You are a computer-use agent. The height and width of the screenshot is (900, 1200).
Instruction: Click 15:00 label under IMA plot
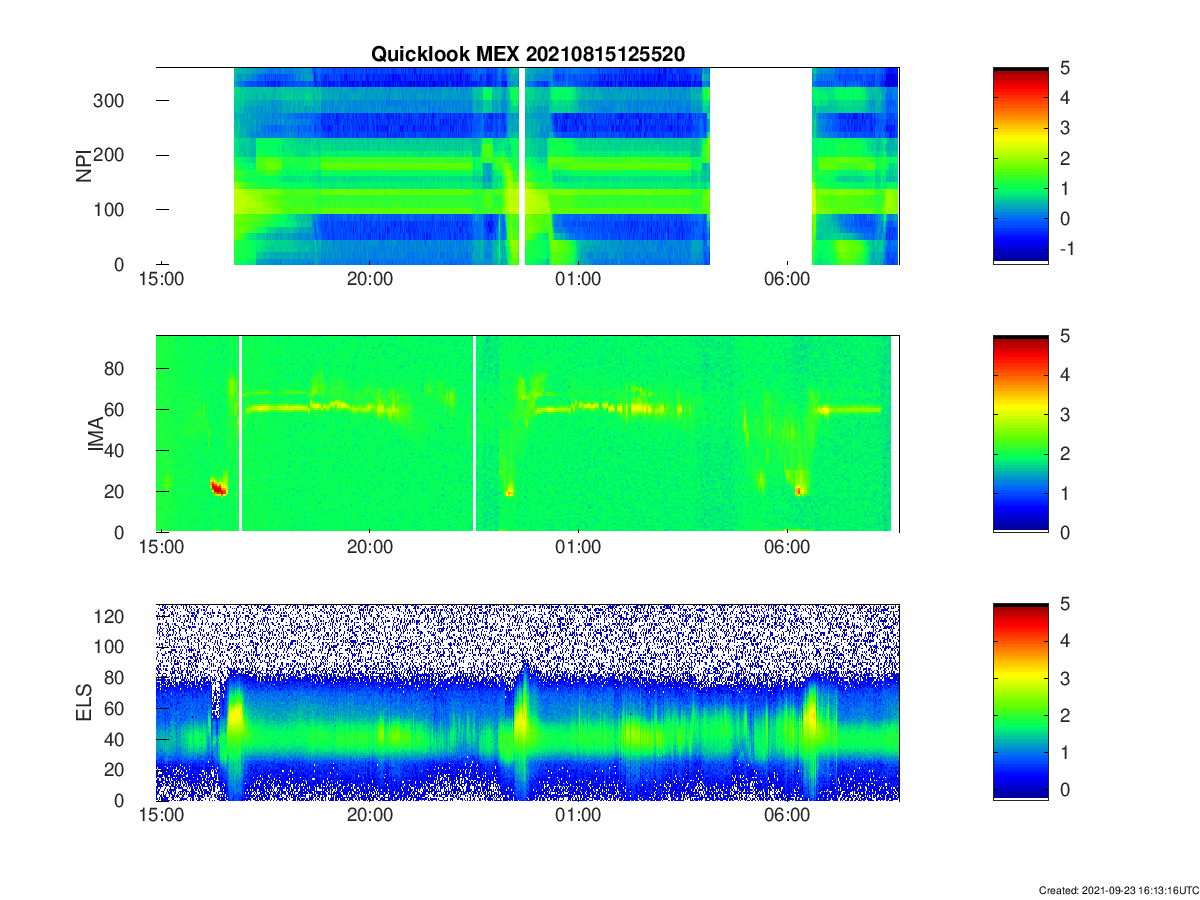point(162,548)
